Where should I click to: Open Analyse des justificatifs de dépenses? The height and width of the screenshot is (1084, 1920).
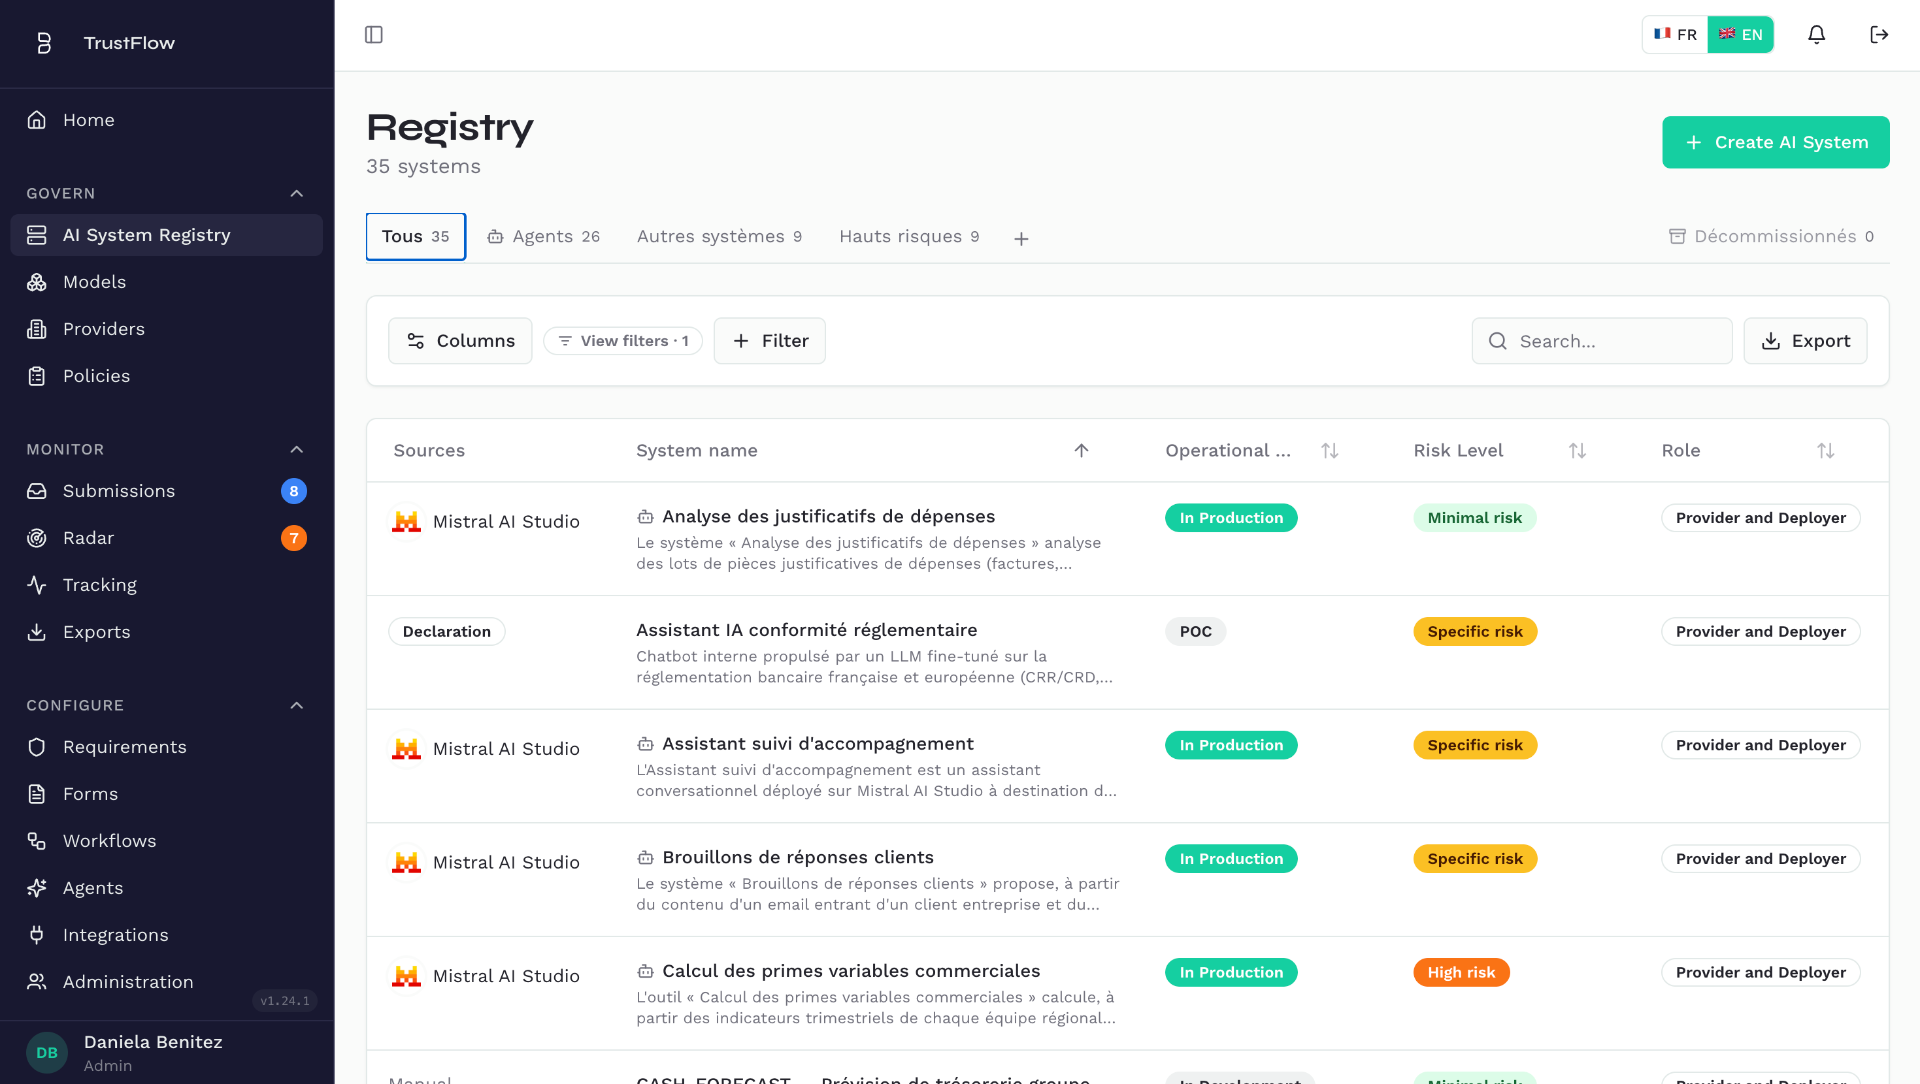pos(828,517)
